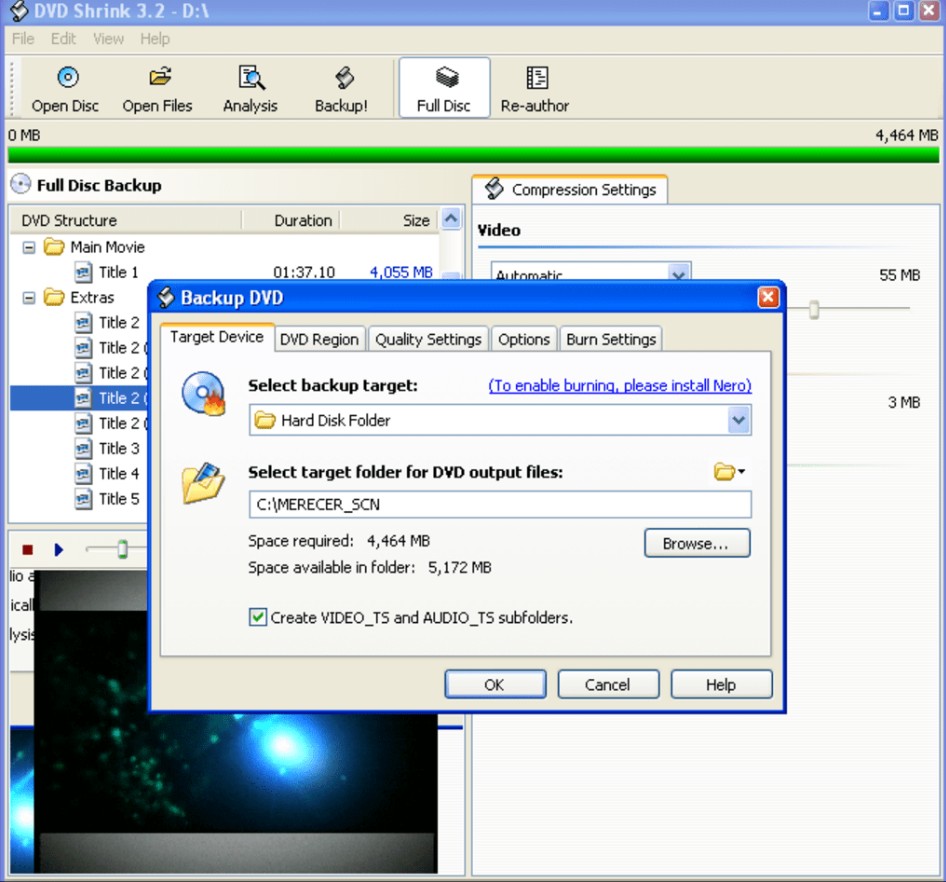Screen dimensions: 946x882
Task: Select Main Movie in the tree
Action: coord(107,247)
